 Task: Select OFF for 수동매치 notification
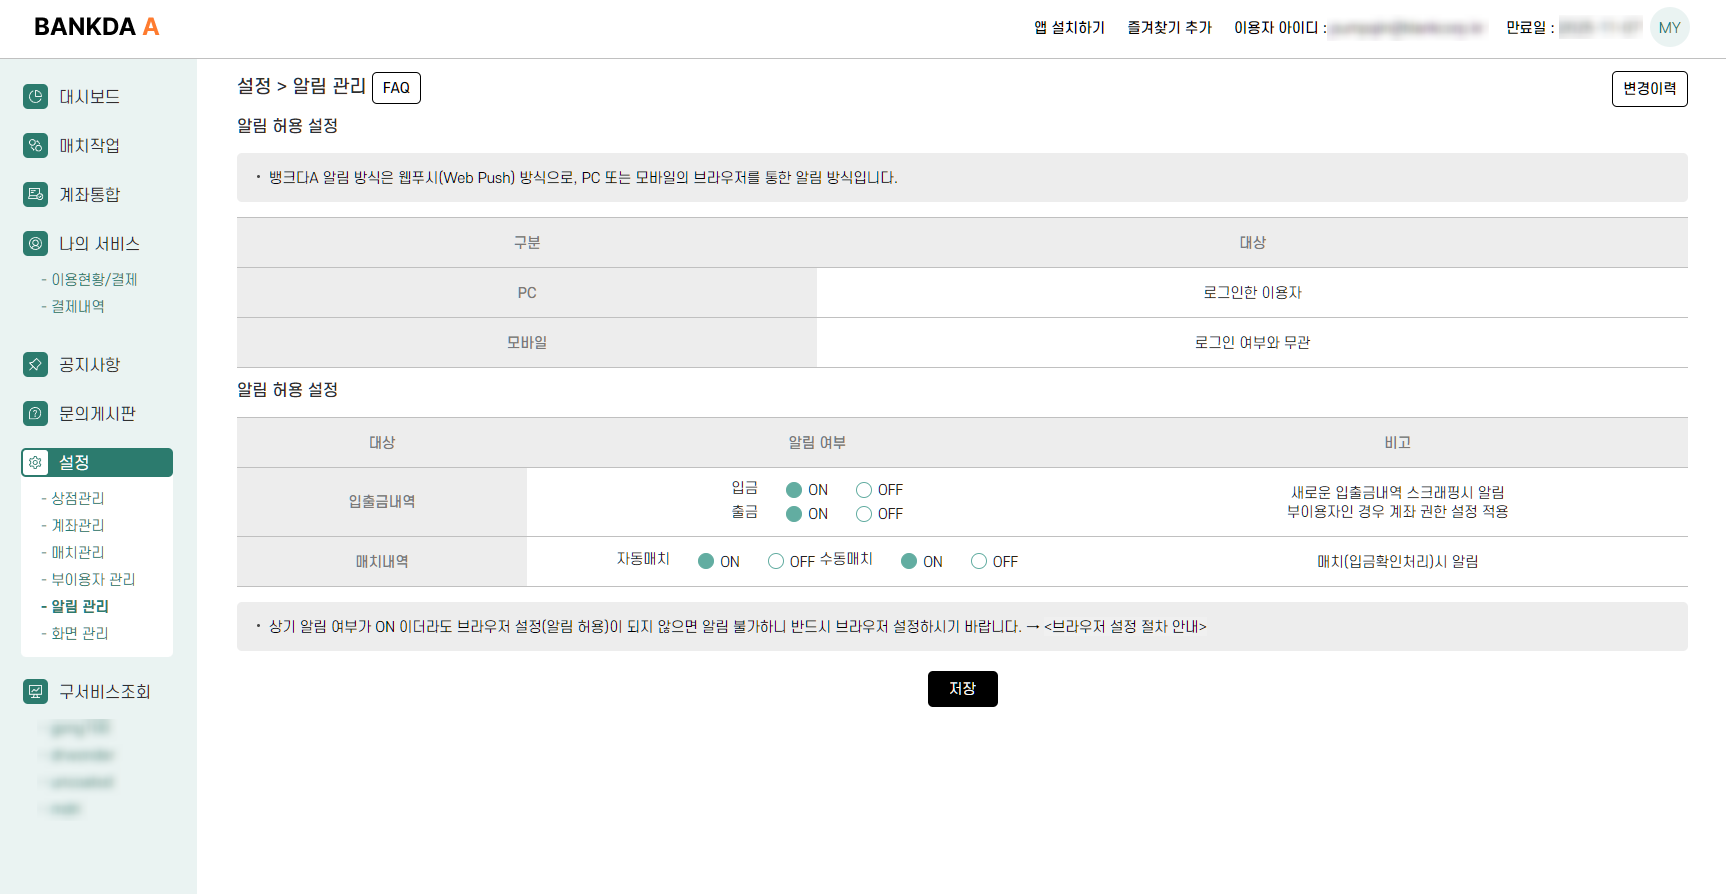pos(979,562)
